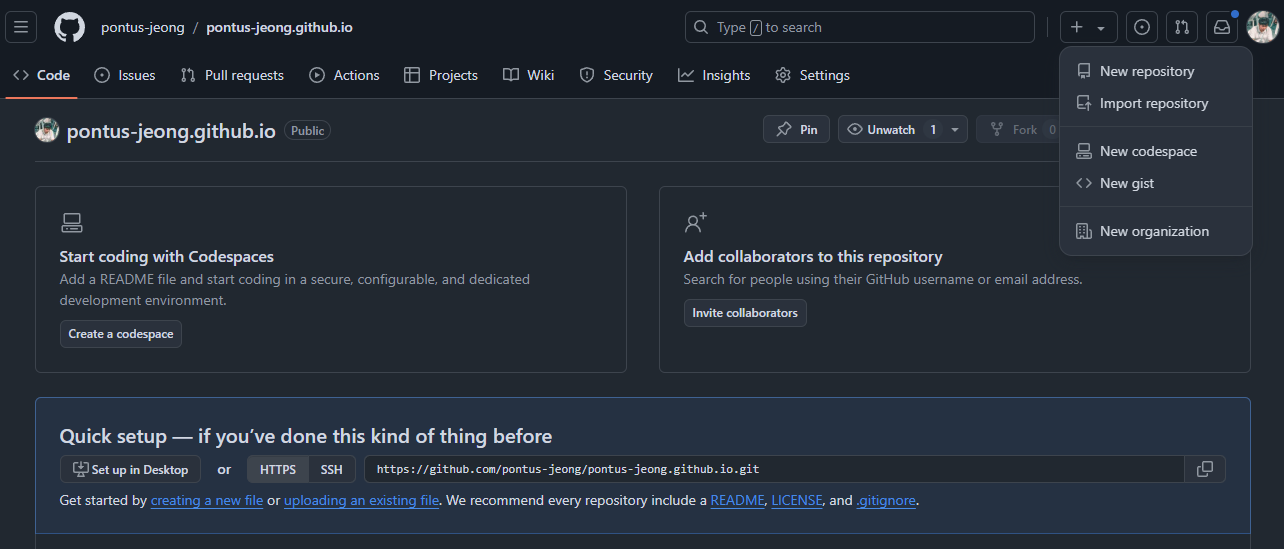Image resolution: width=1284 pixels, height=549 pixels.
Task: Switch to the Issues tab
Action: (x=125, y=75)
